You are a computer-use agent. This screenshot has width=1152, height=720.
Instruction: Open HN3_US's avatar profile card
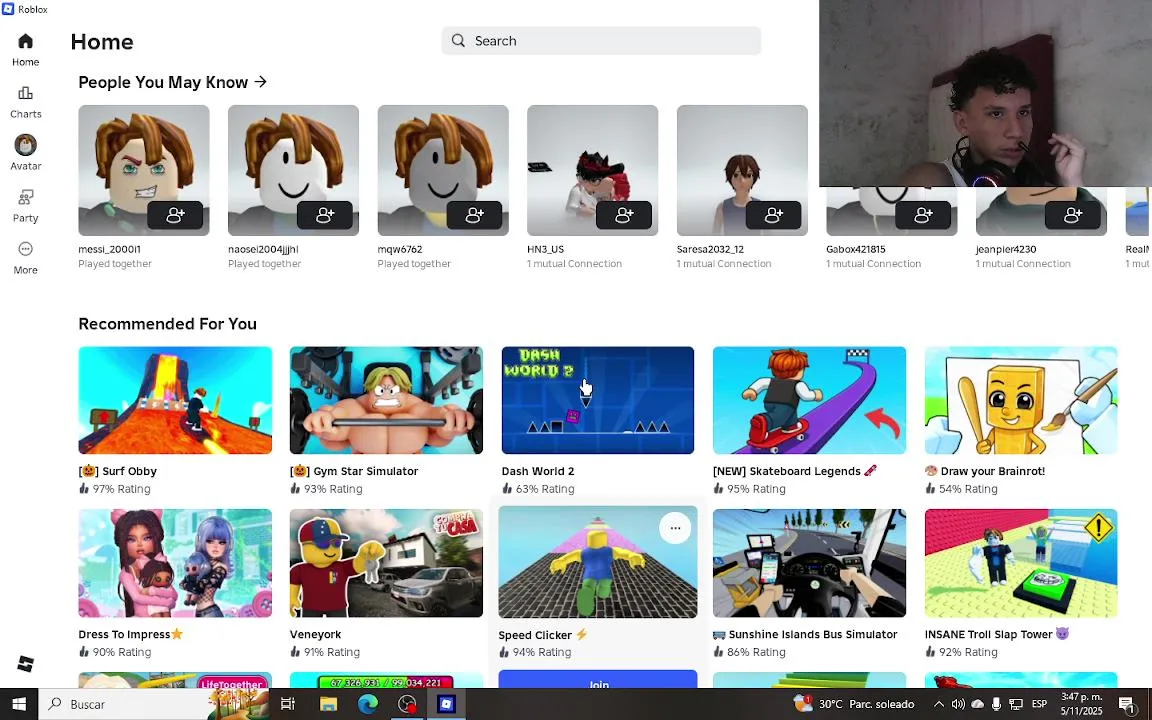592,170
